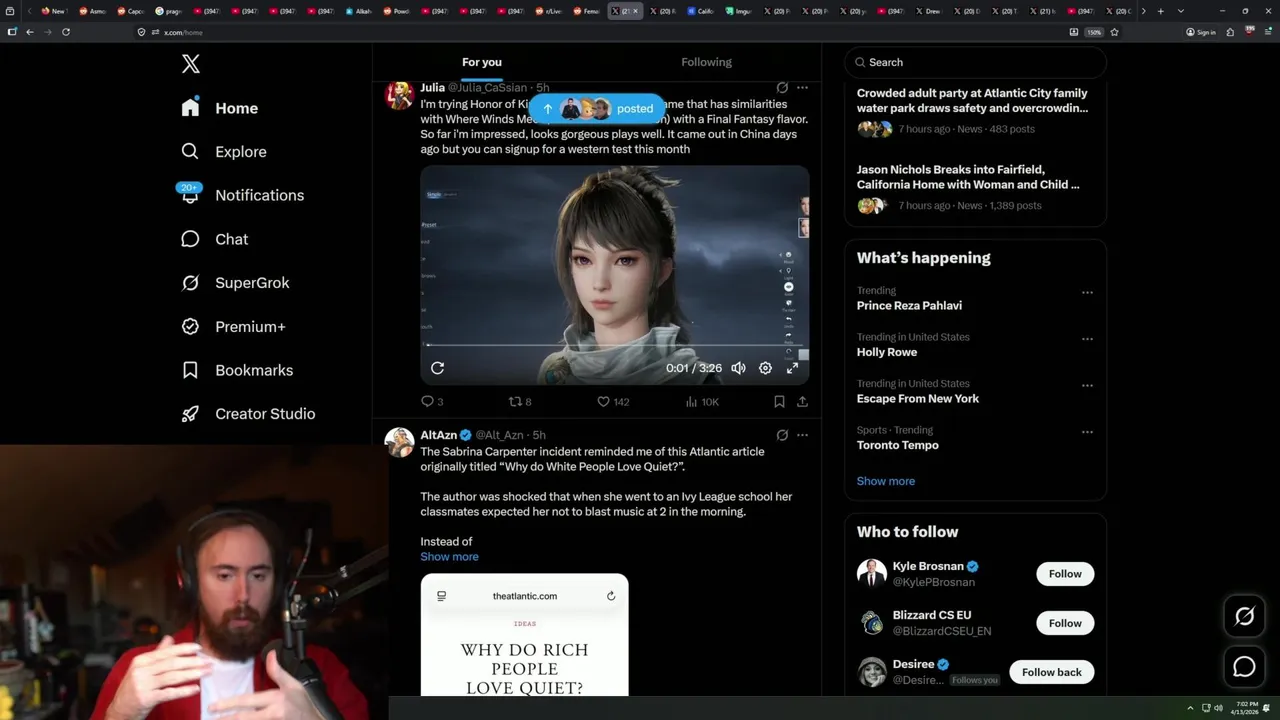Open Escape From New York trend
The width and height of the screenshot is (1280, 720).
(918, 399)
